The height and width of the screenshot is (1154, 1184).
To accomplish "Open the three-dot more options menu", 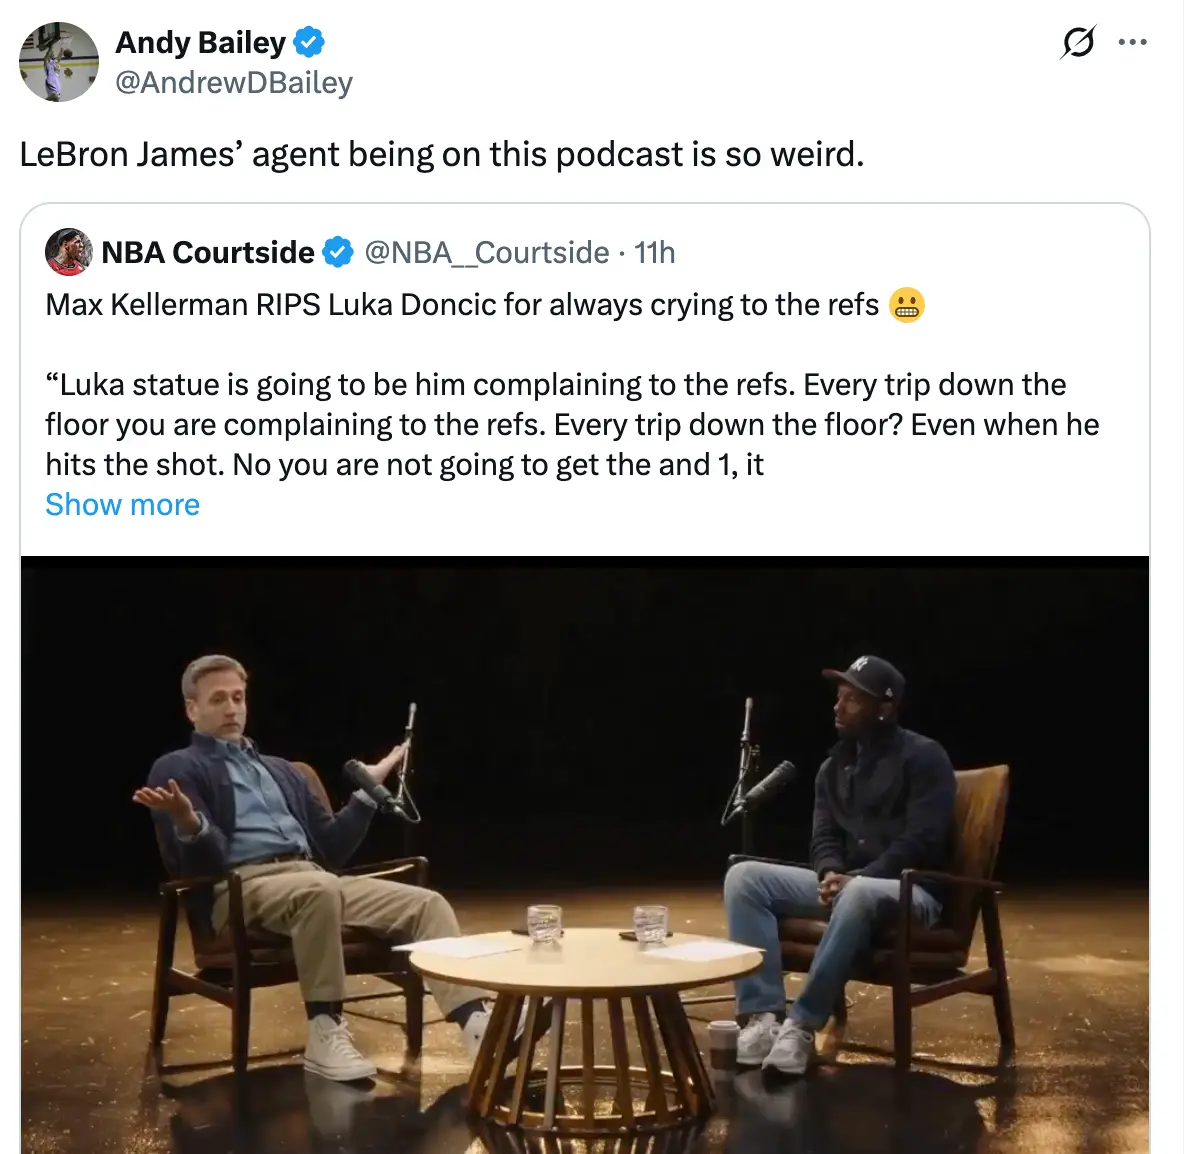I will point(1132,43).
